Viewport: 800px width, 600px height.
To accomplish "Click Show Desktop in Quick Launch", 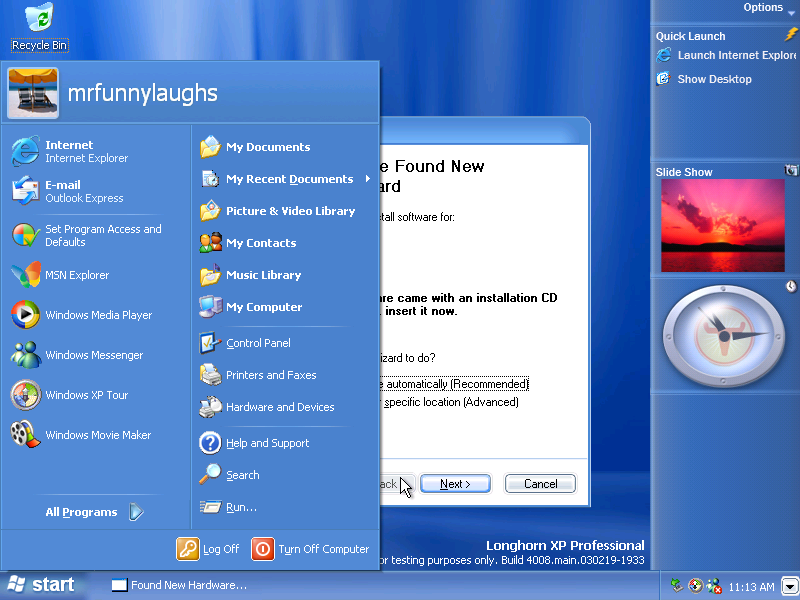I will (x=713, y=79).
